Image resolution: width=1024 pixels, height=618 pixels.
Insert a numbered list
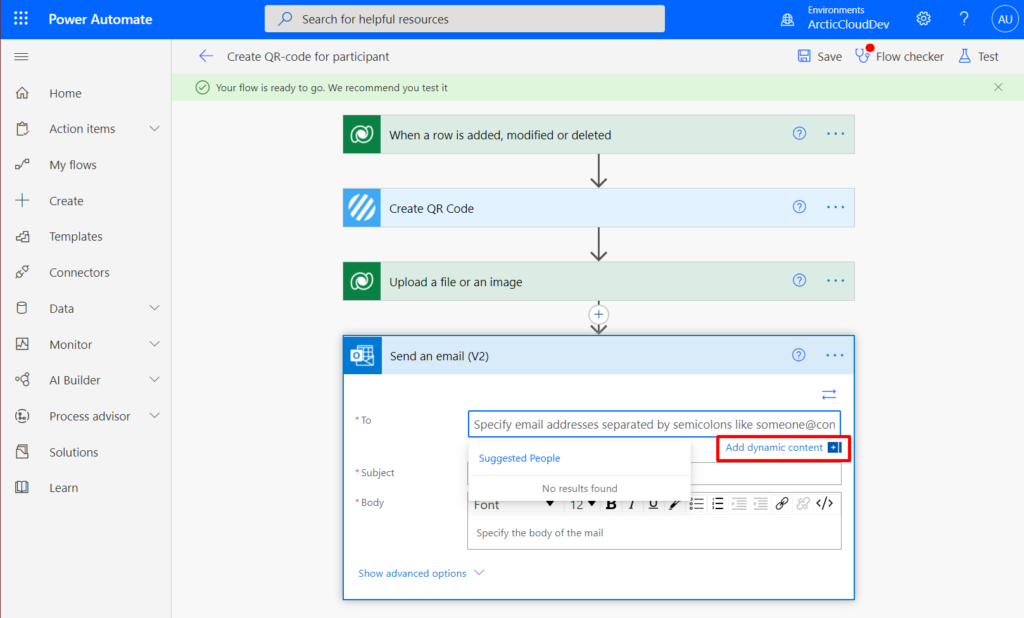pyautogui.click(x=718, y=504)
